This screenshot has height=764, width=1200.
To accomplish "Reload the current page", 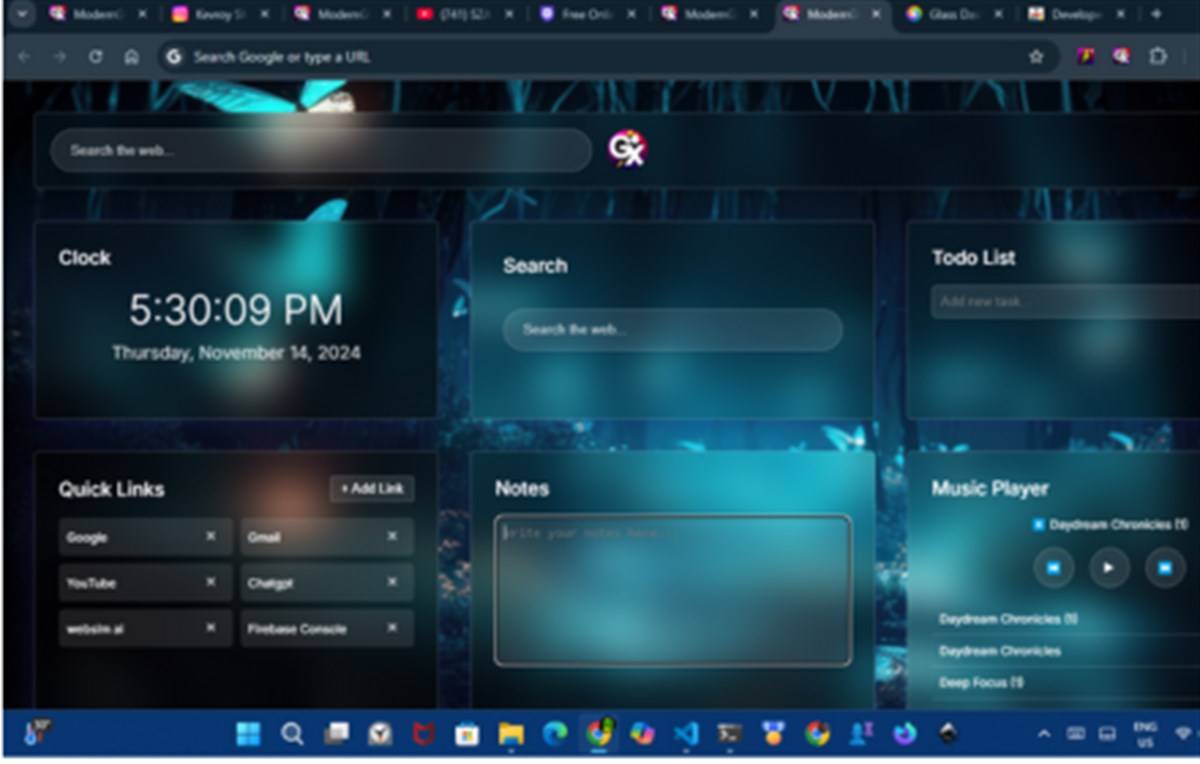I will tap(96, 57).
